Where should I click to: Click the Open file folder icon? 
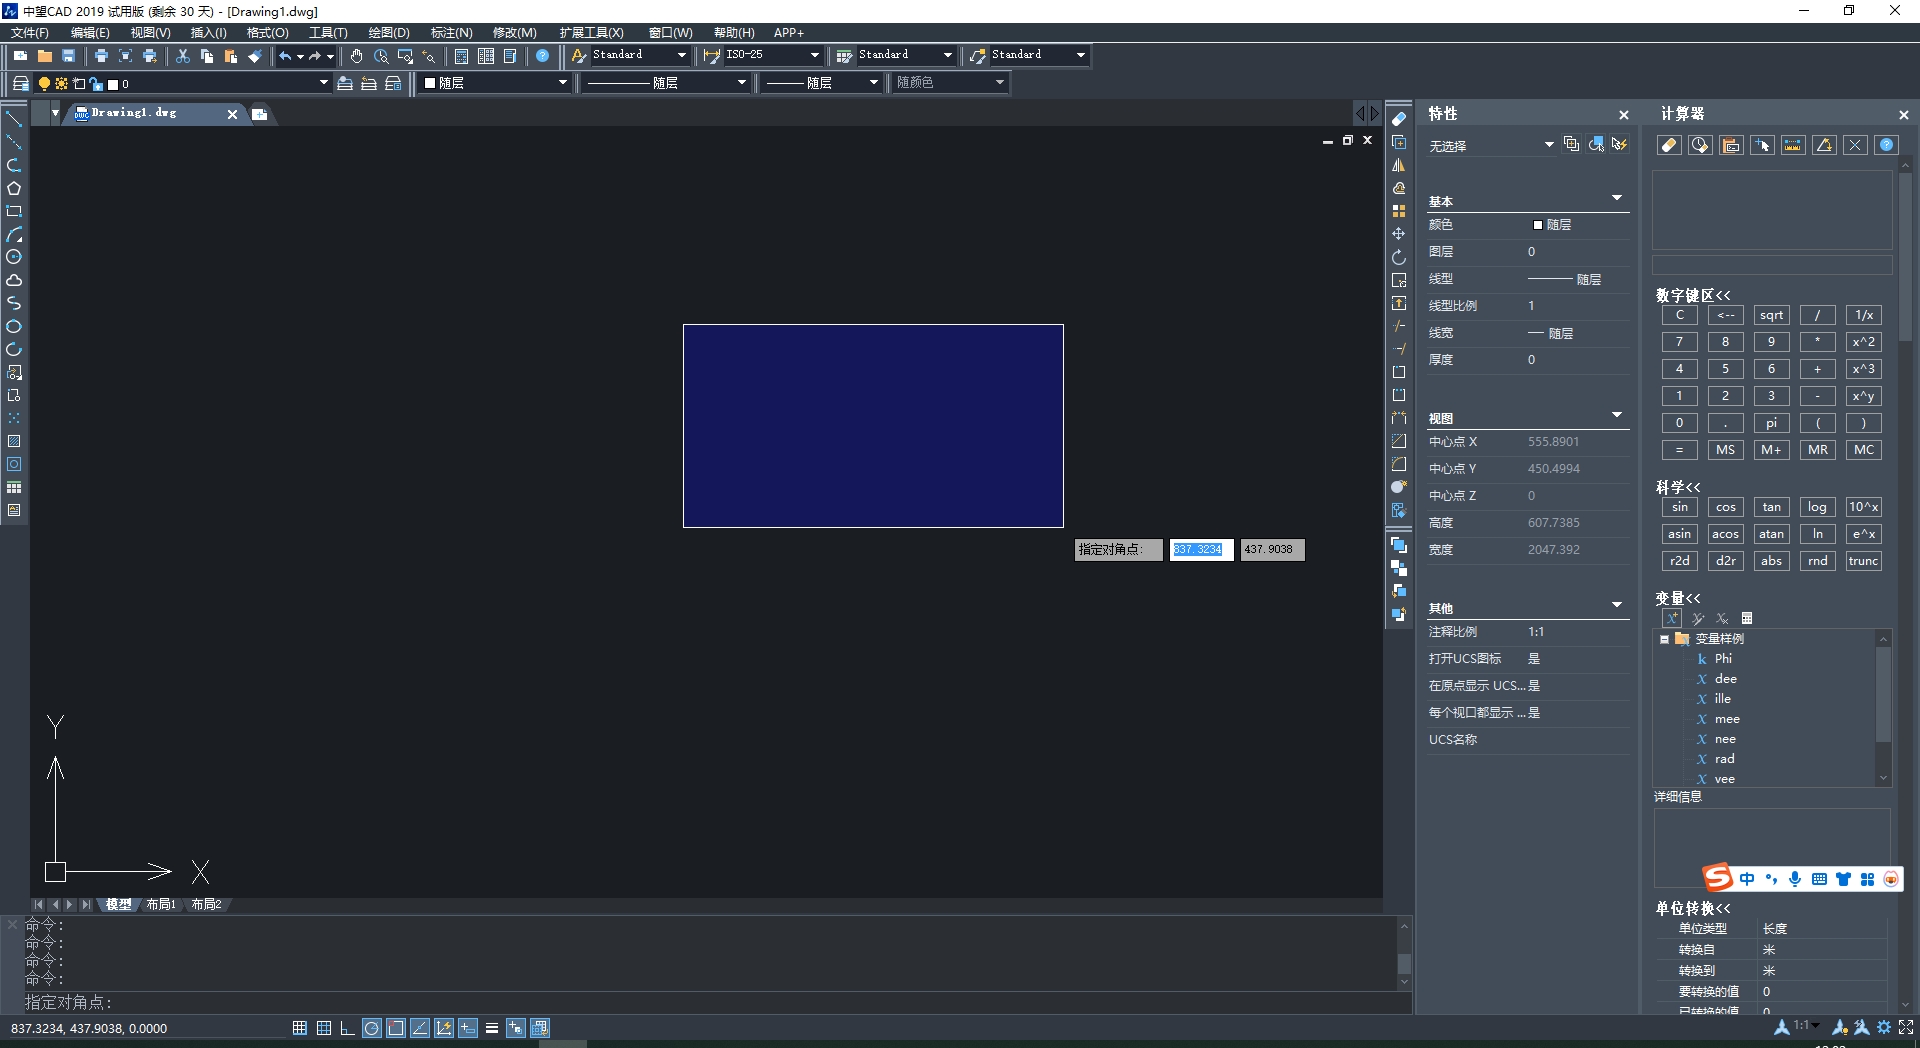(x=44, y=56)
